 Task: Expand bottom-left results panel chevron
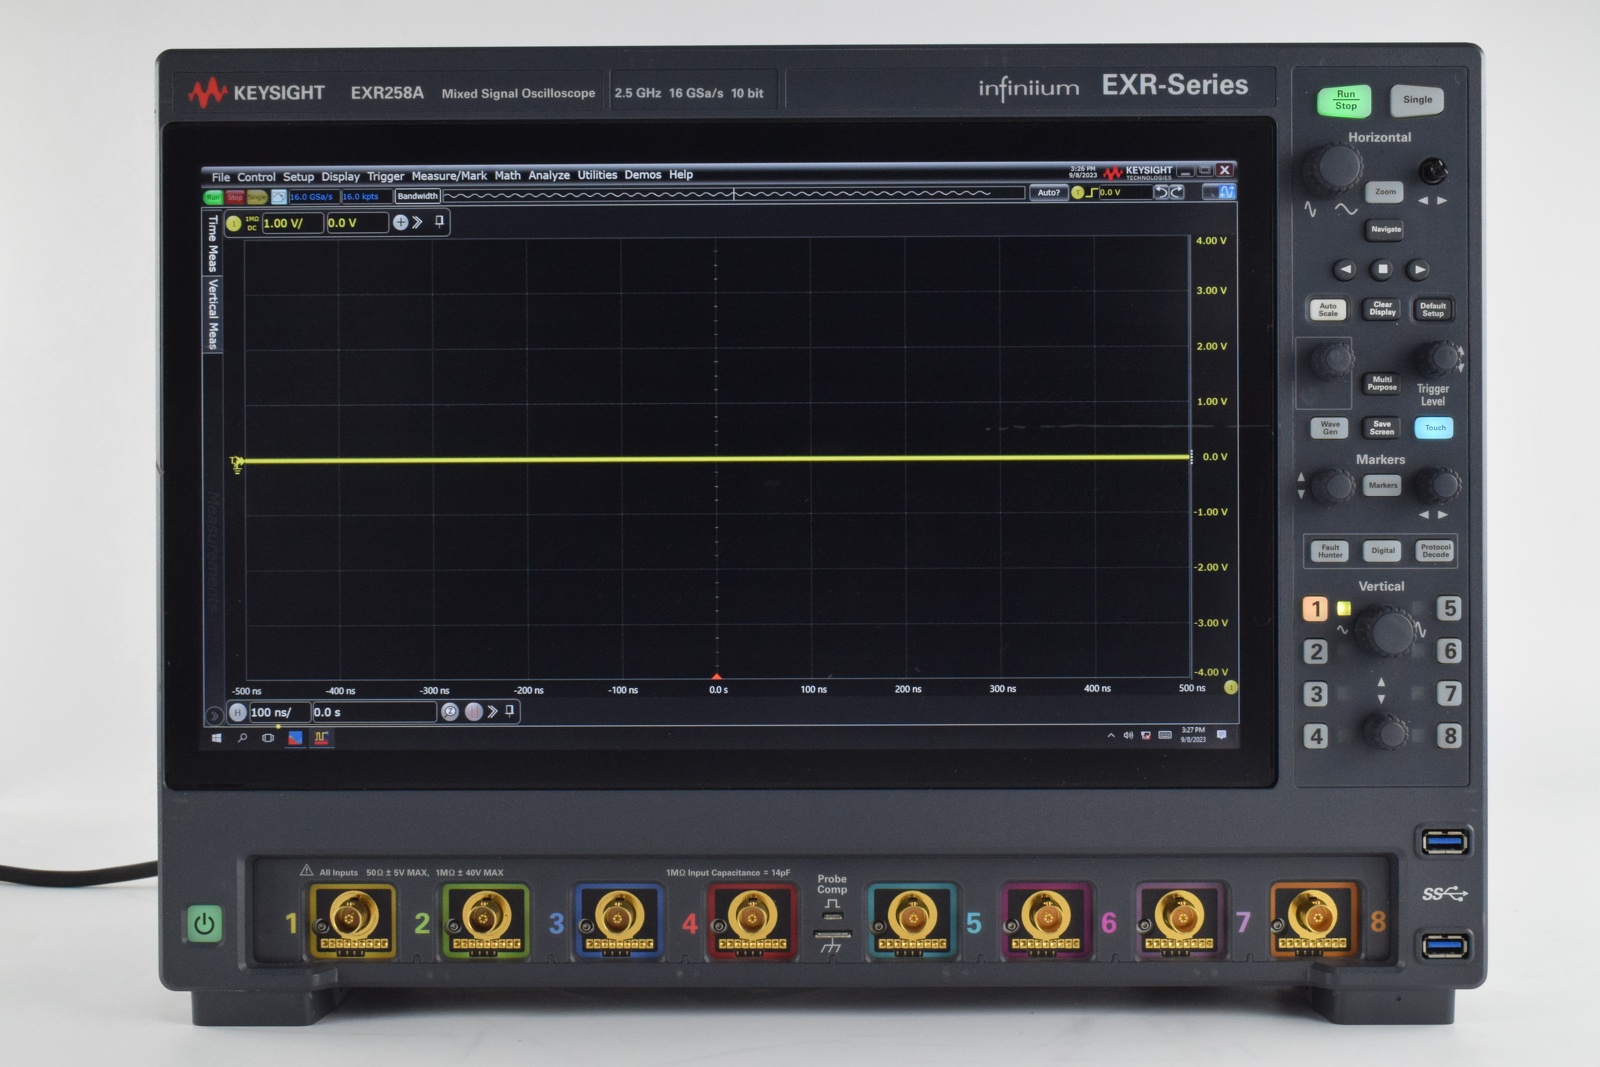pos(213,716)
